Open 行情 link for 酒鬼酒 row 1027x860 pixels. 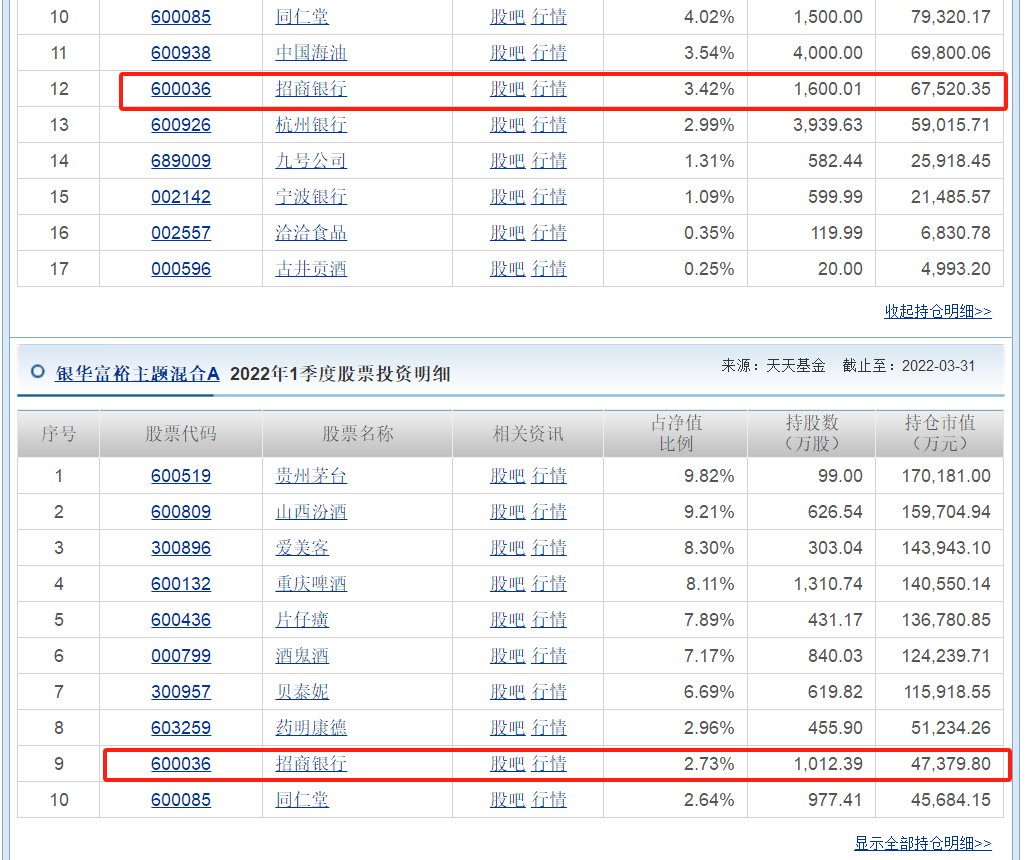(549, 656)
